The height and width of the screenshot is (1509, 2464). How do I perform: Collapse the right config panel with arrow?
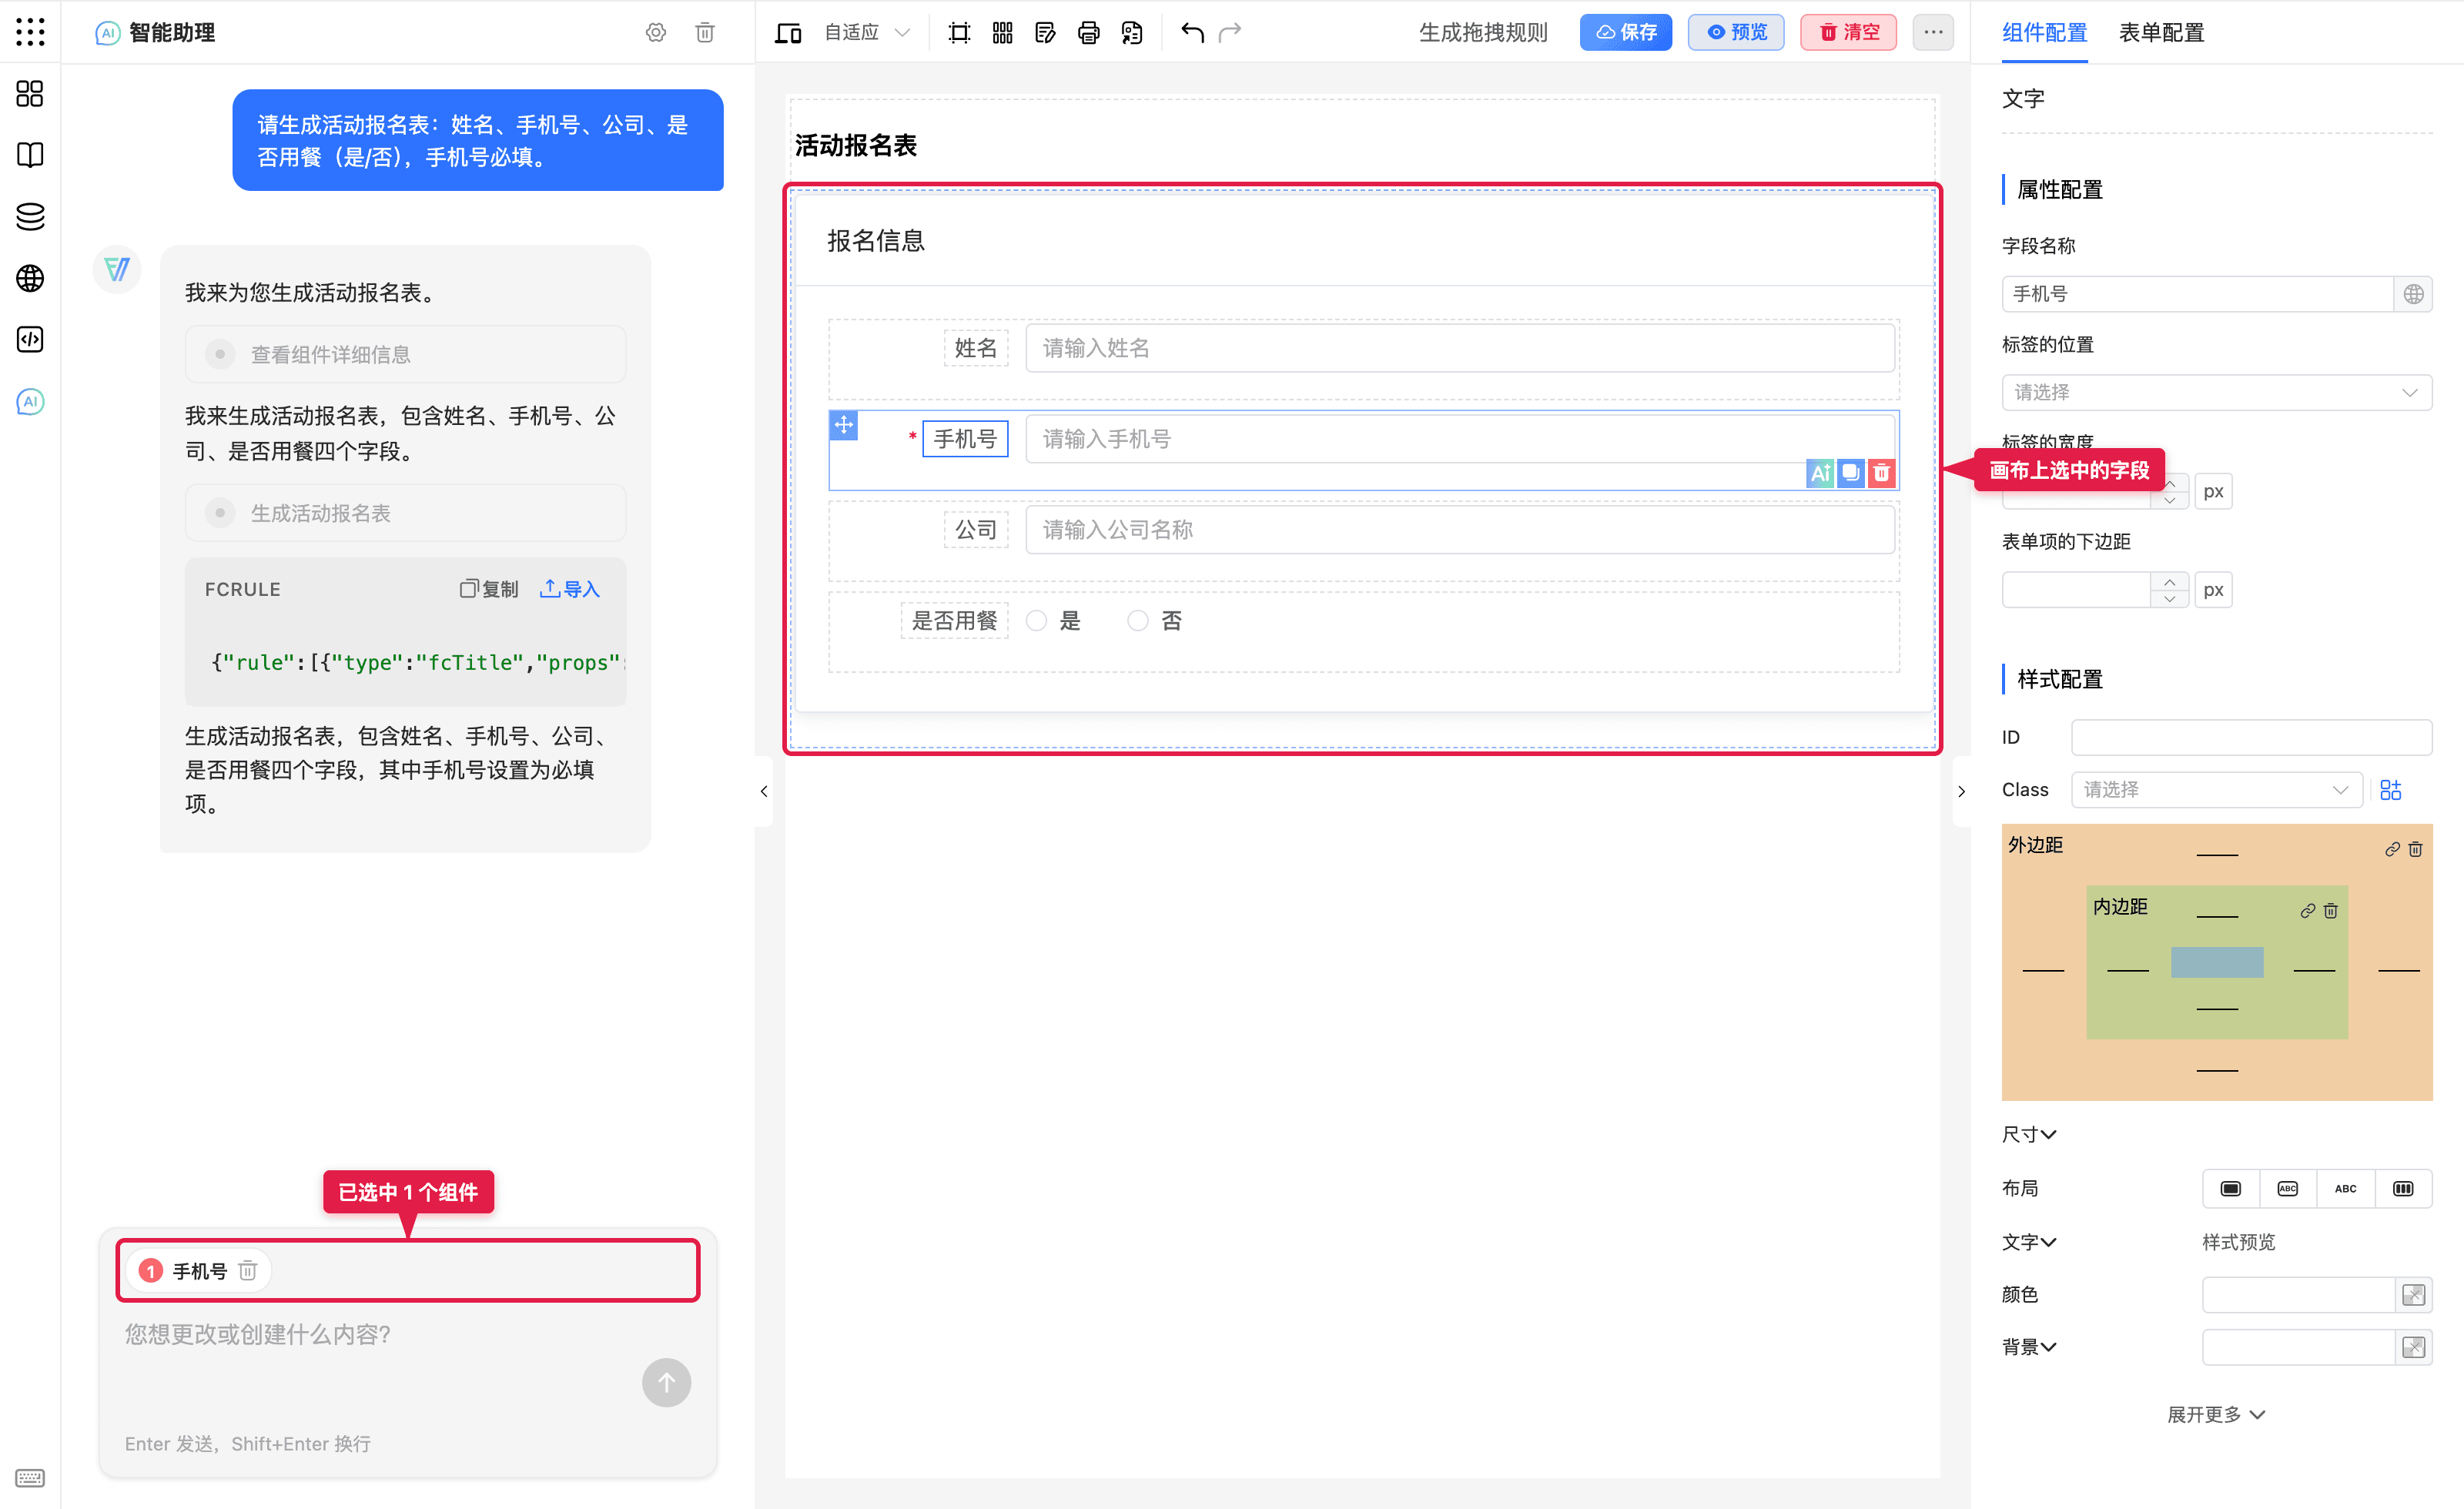click(1961, 791)
